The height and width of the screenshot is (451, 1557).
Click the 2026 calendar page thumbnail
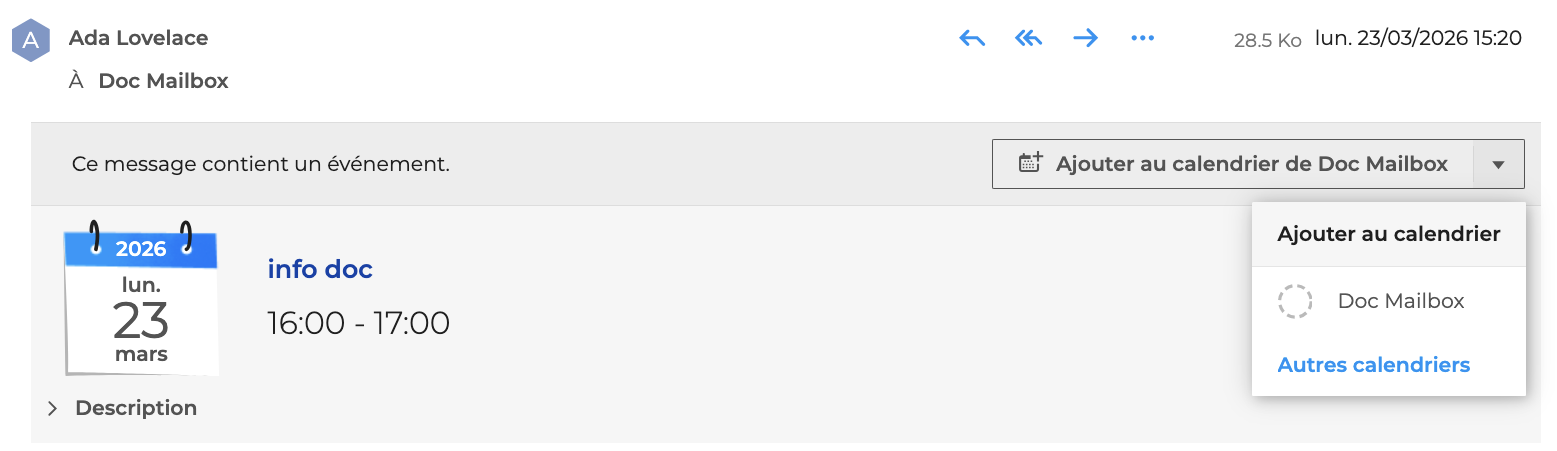coord(141,299)
